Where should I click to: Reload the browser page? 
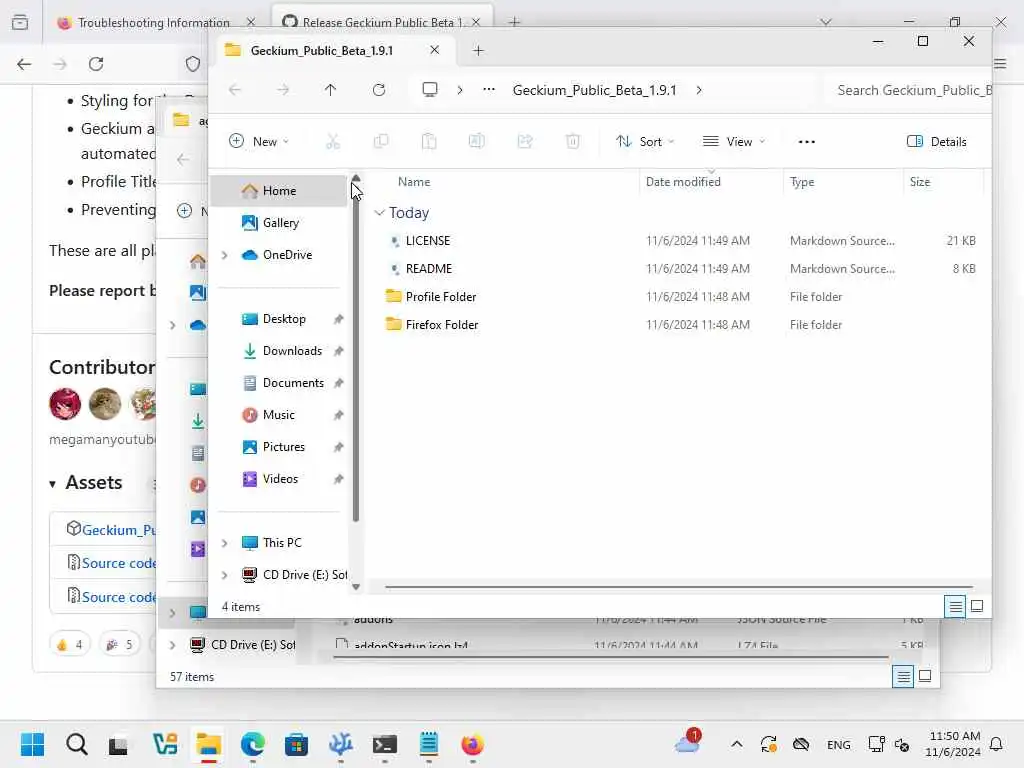tap(96, 64)
